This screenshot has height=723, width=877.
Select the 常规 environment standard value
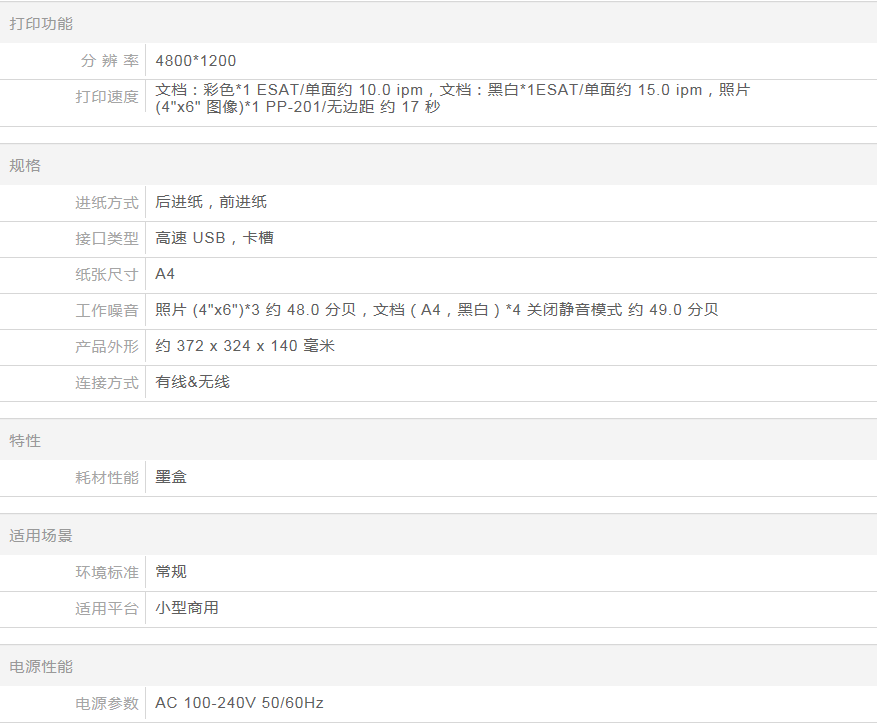click(171, 572)
